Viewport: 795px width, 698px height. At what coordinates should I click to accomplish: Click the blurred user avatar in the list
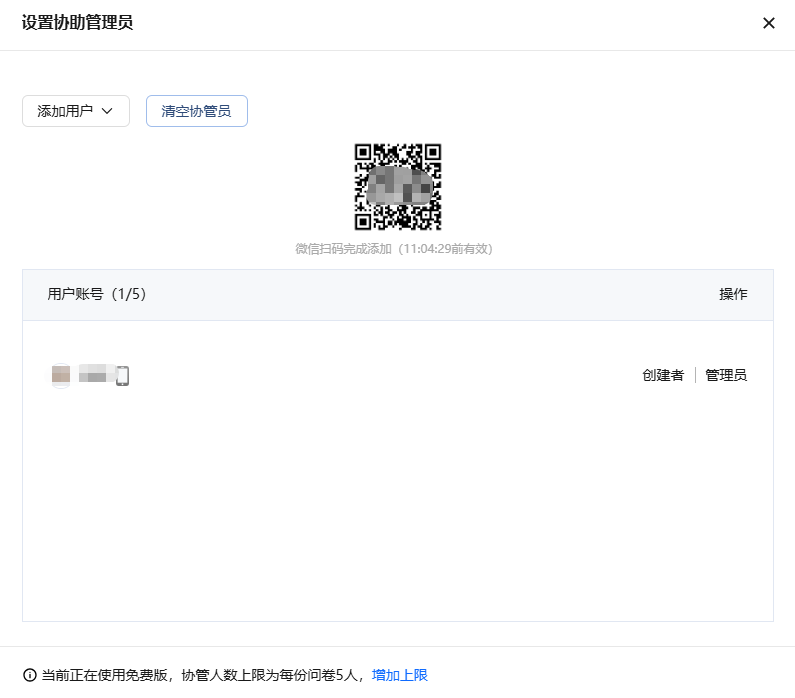61,376
